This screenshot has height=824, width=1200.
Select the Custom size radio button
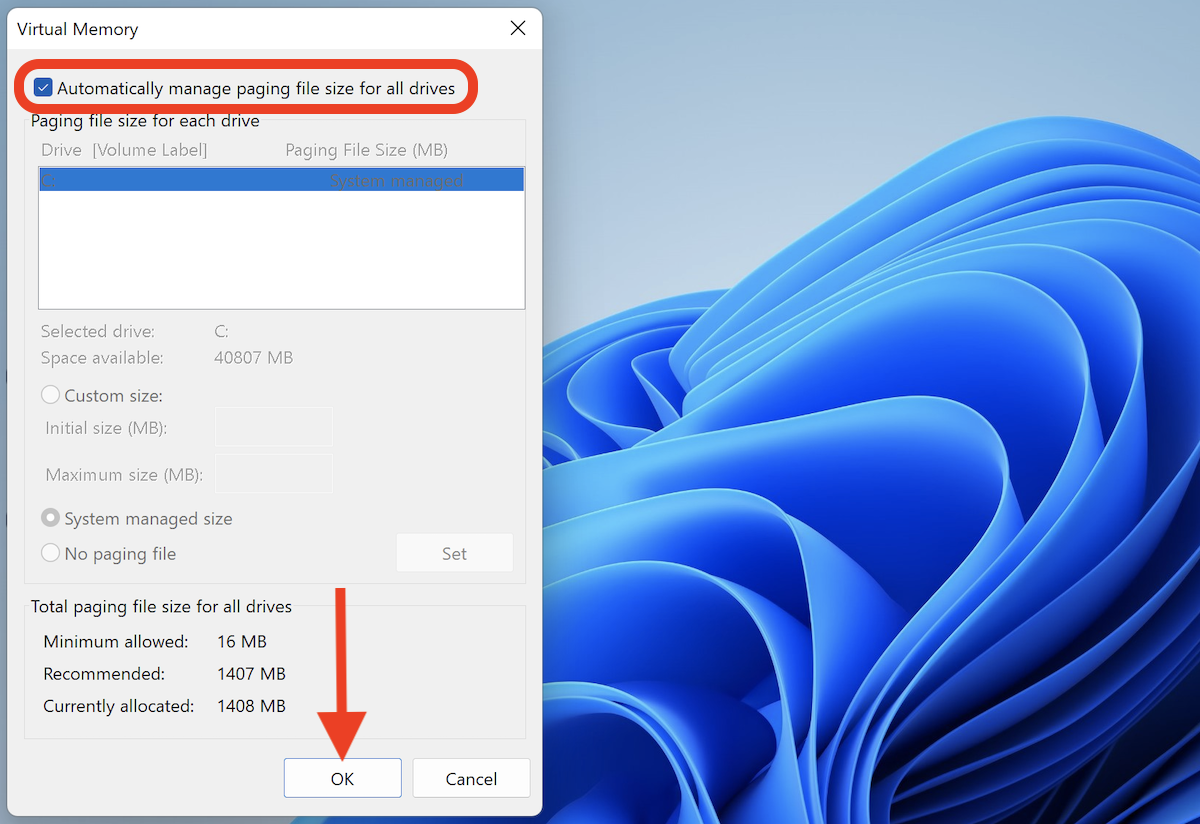[x=50, y=395]
